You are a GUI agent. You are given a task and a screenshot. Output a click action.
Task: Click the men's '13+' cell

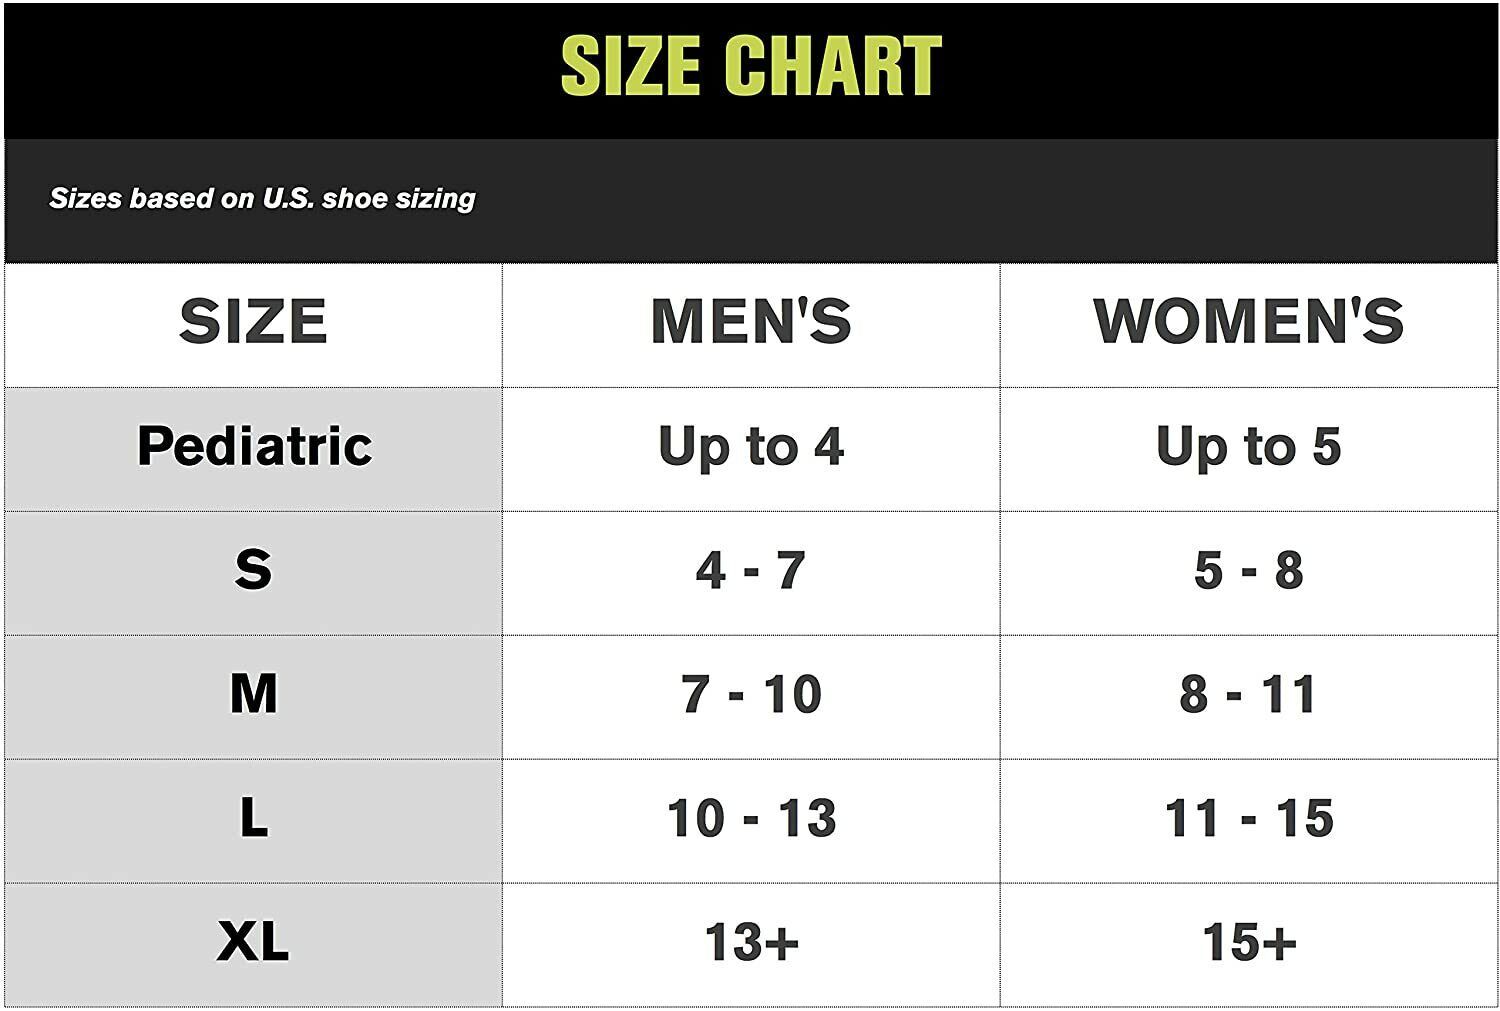pos(751,943)
